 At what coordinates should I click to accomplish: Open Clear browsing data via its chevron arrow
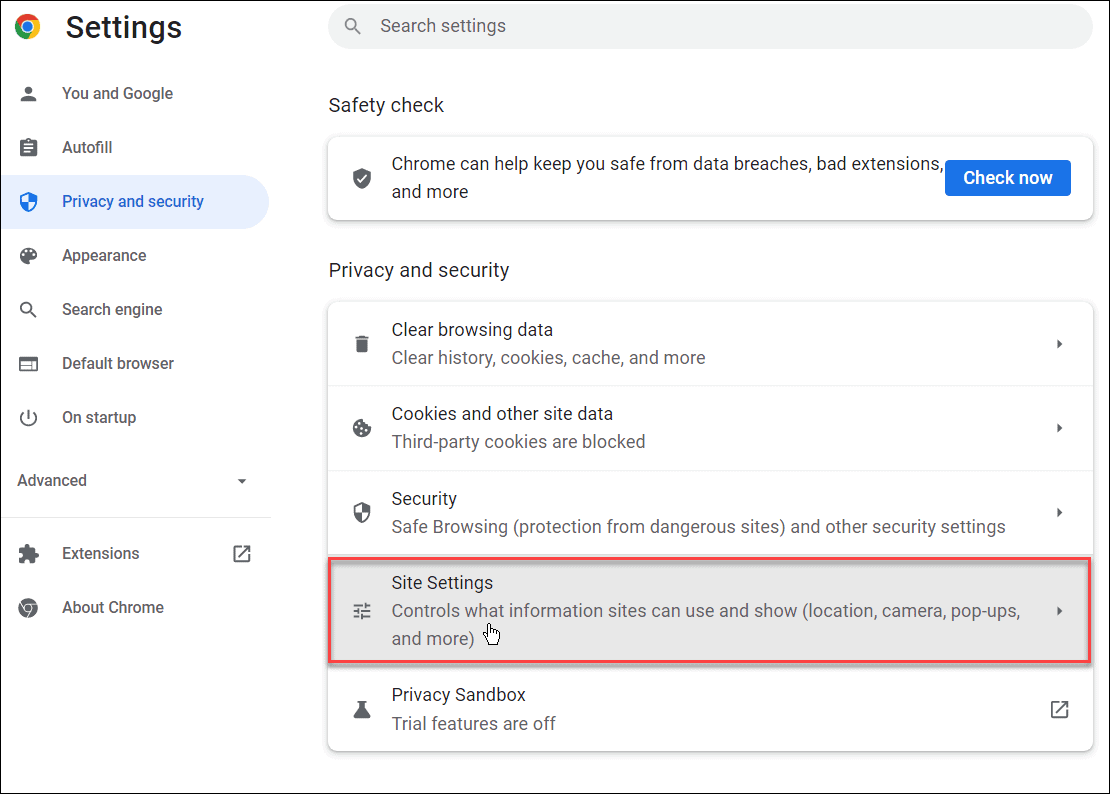click(1060, 344)
